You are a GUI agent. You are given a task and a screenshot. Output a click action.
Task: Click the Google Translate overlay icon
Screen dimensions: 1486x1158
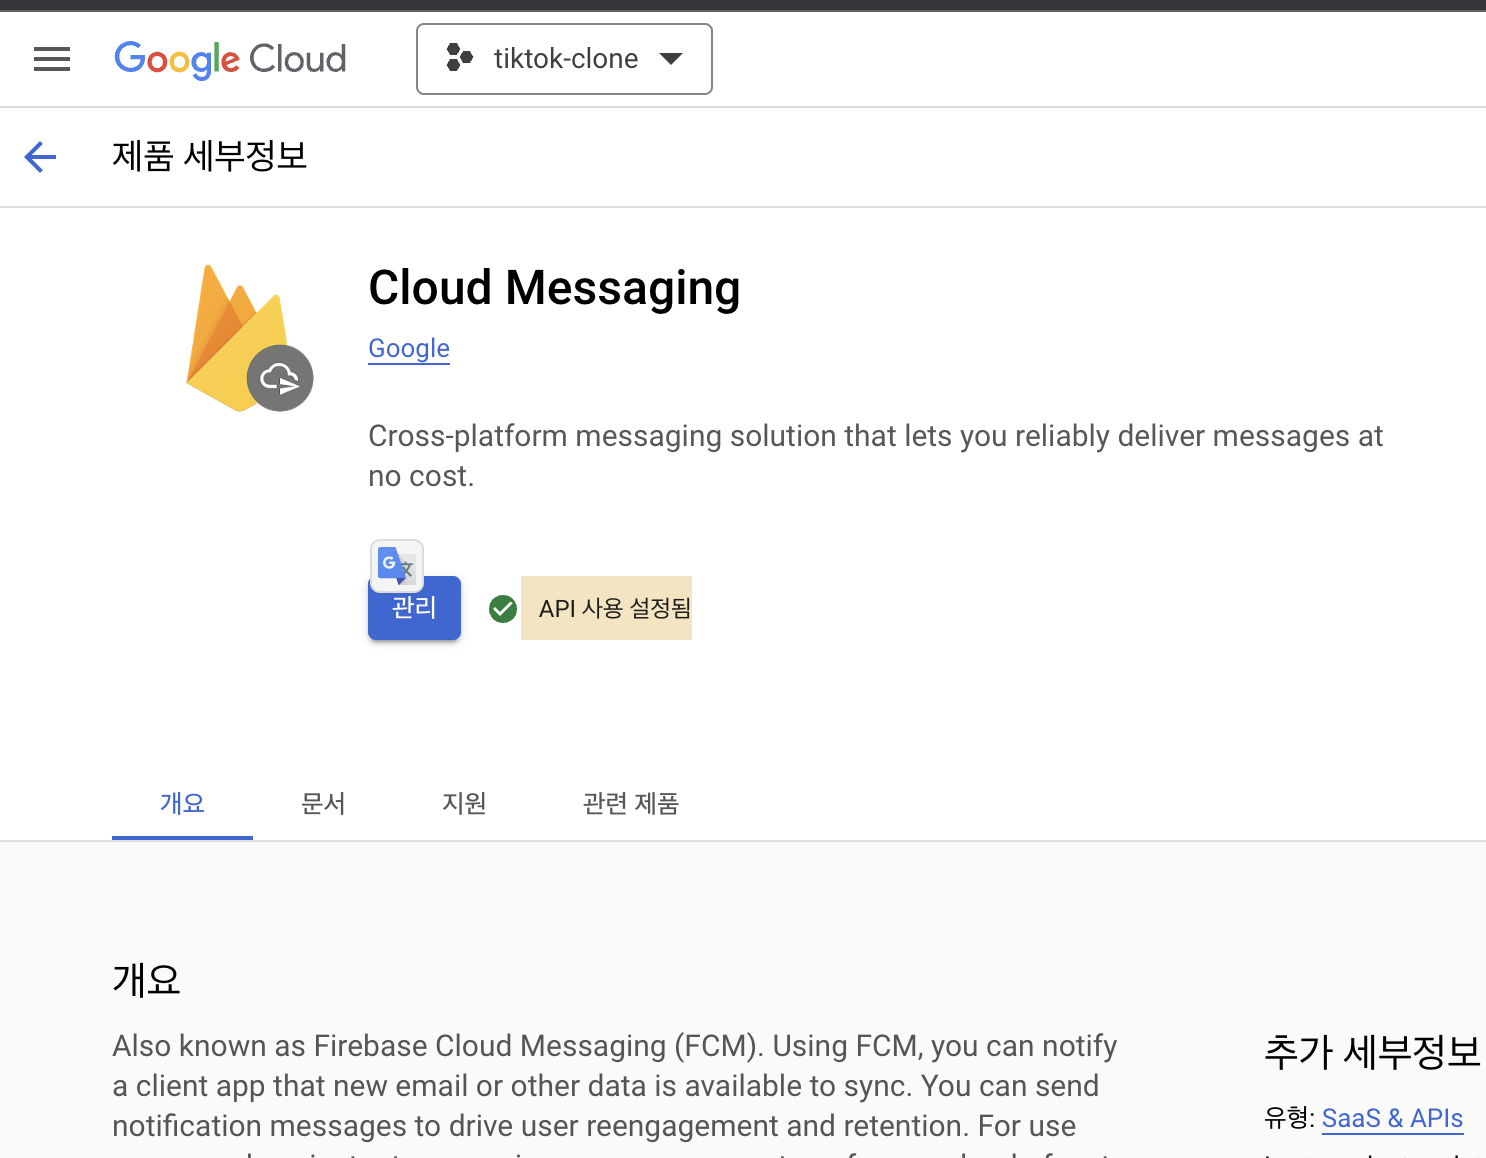tap(397, 566)
